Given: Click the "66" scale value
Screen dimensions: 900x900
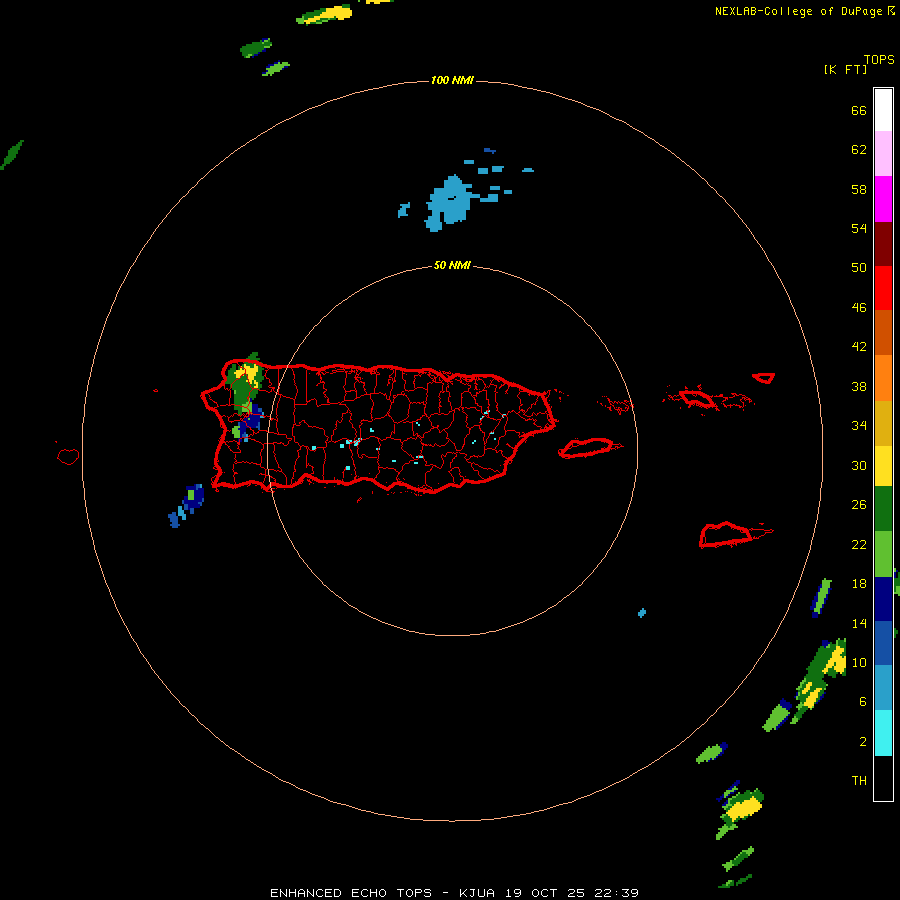Looking at the screenshot, I should pos(859,110).
